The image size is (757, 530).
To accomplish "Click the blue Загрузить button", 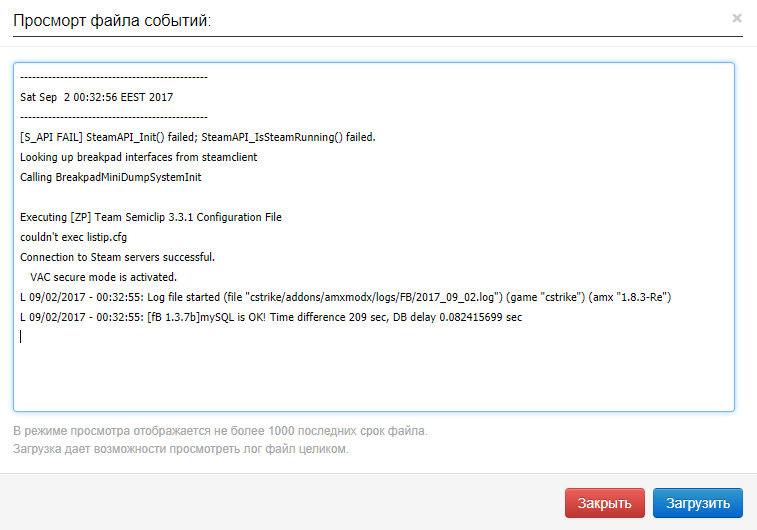I will [698, 503].
